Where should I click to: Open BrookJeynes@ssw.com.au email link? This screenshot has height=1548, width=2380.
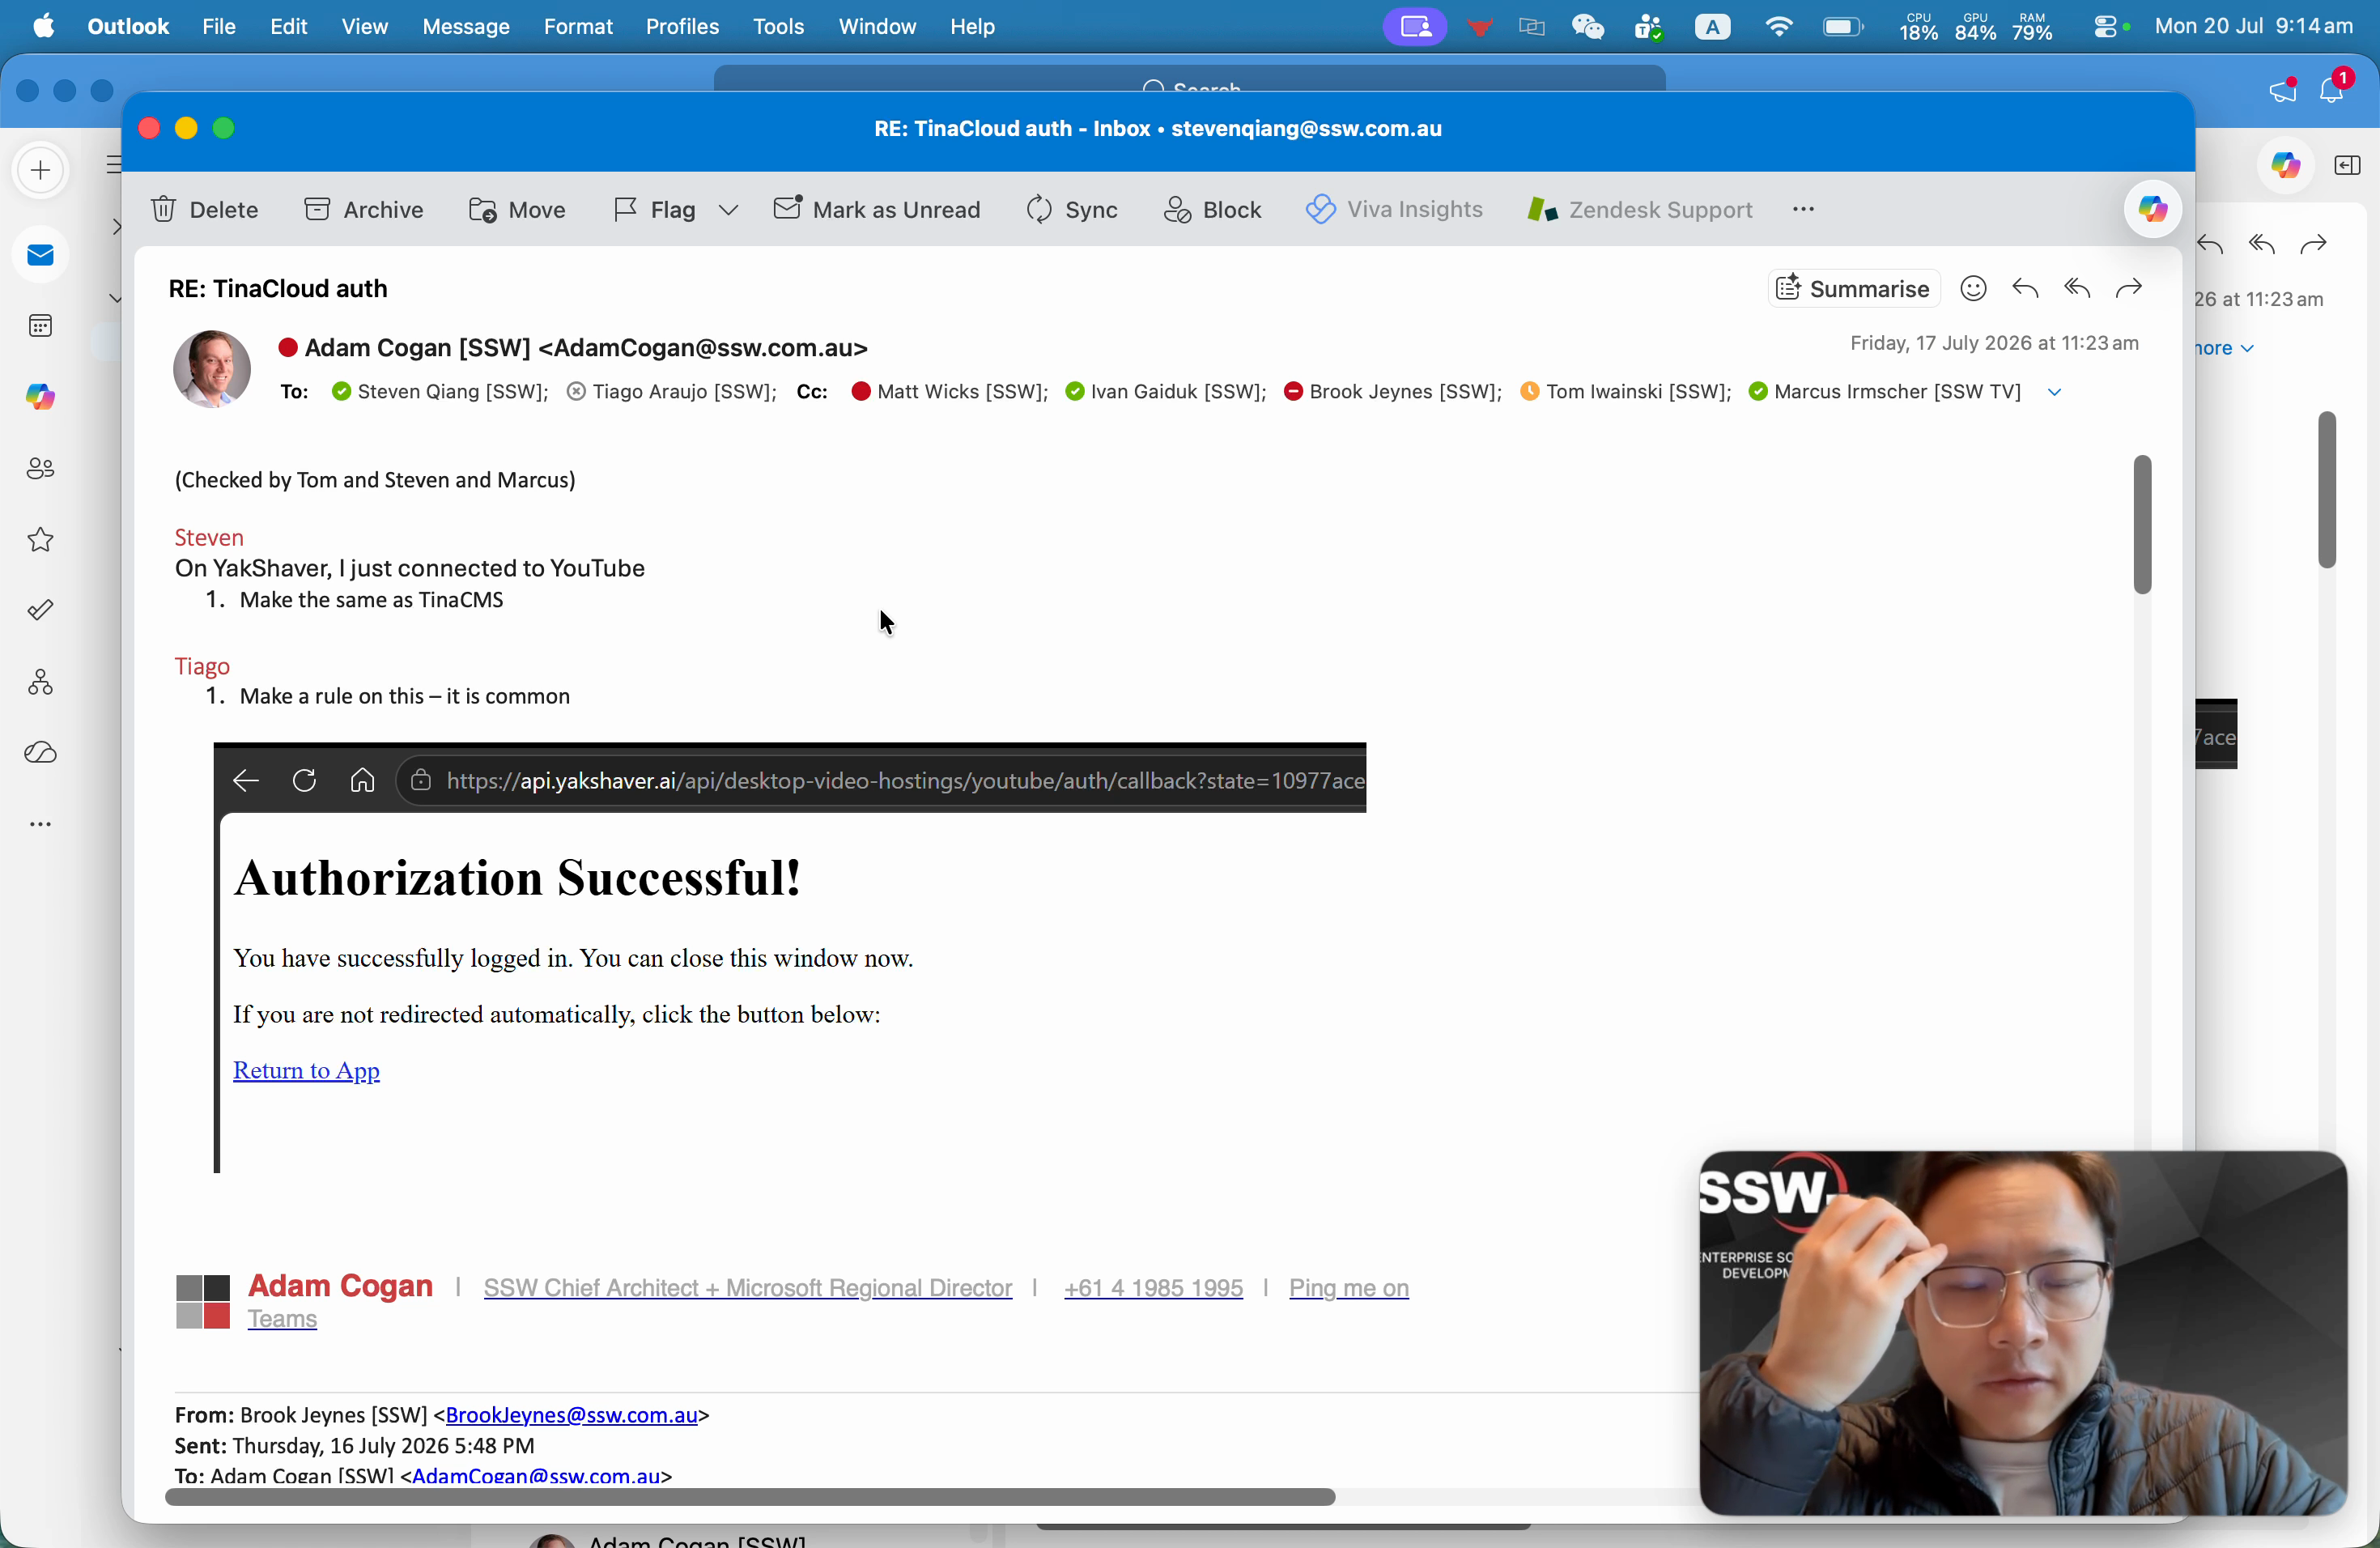pyautogui.click(x=572, y=1415)
